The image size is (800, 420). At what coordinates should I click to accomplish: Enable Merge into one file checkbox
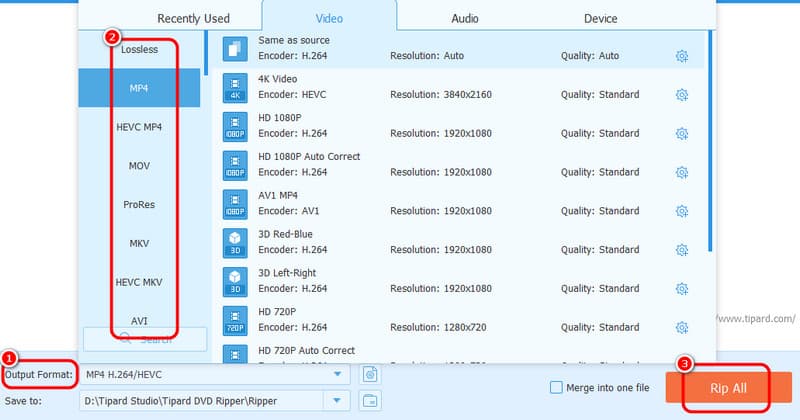point(556,387)
